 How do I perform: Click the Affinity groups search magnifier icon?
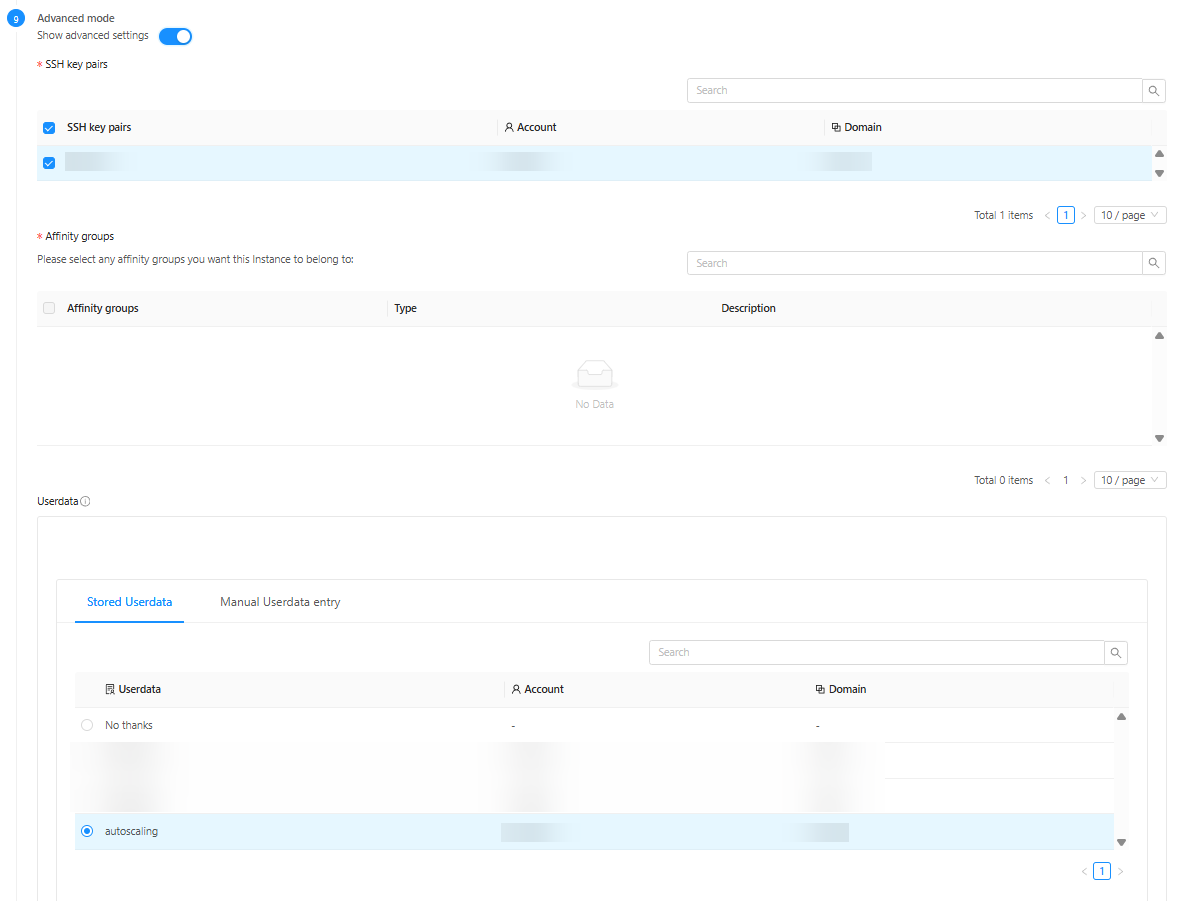1154,263
